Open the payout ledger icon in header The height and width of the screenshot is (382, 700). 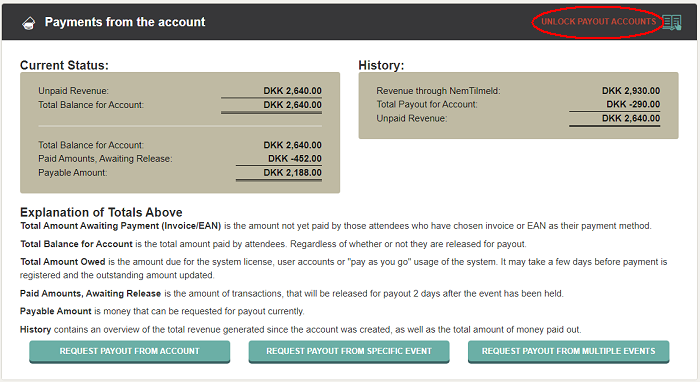671,22
